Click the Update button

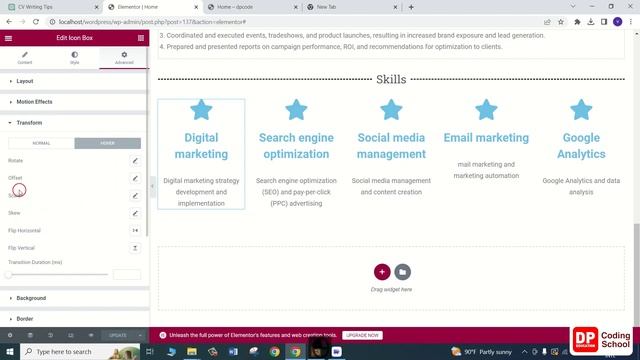click(118, 335)
